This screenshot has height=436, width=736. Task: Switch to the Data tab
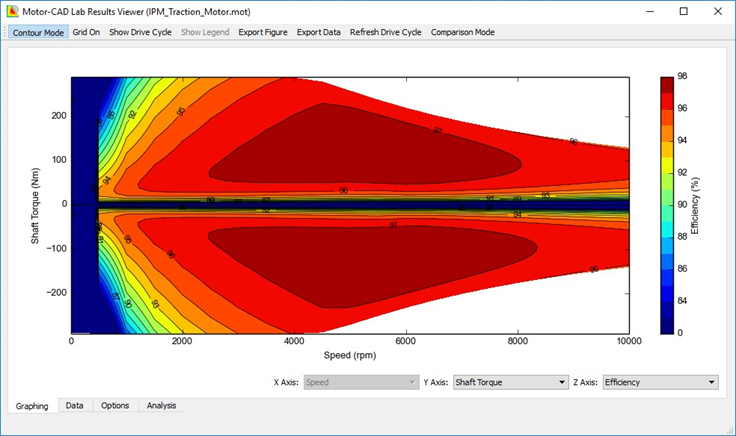click(x=74, y=405)
